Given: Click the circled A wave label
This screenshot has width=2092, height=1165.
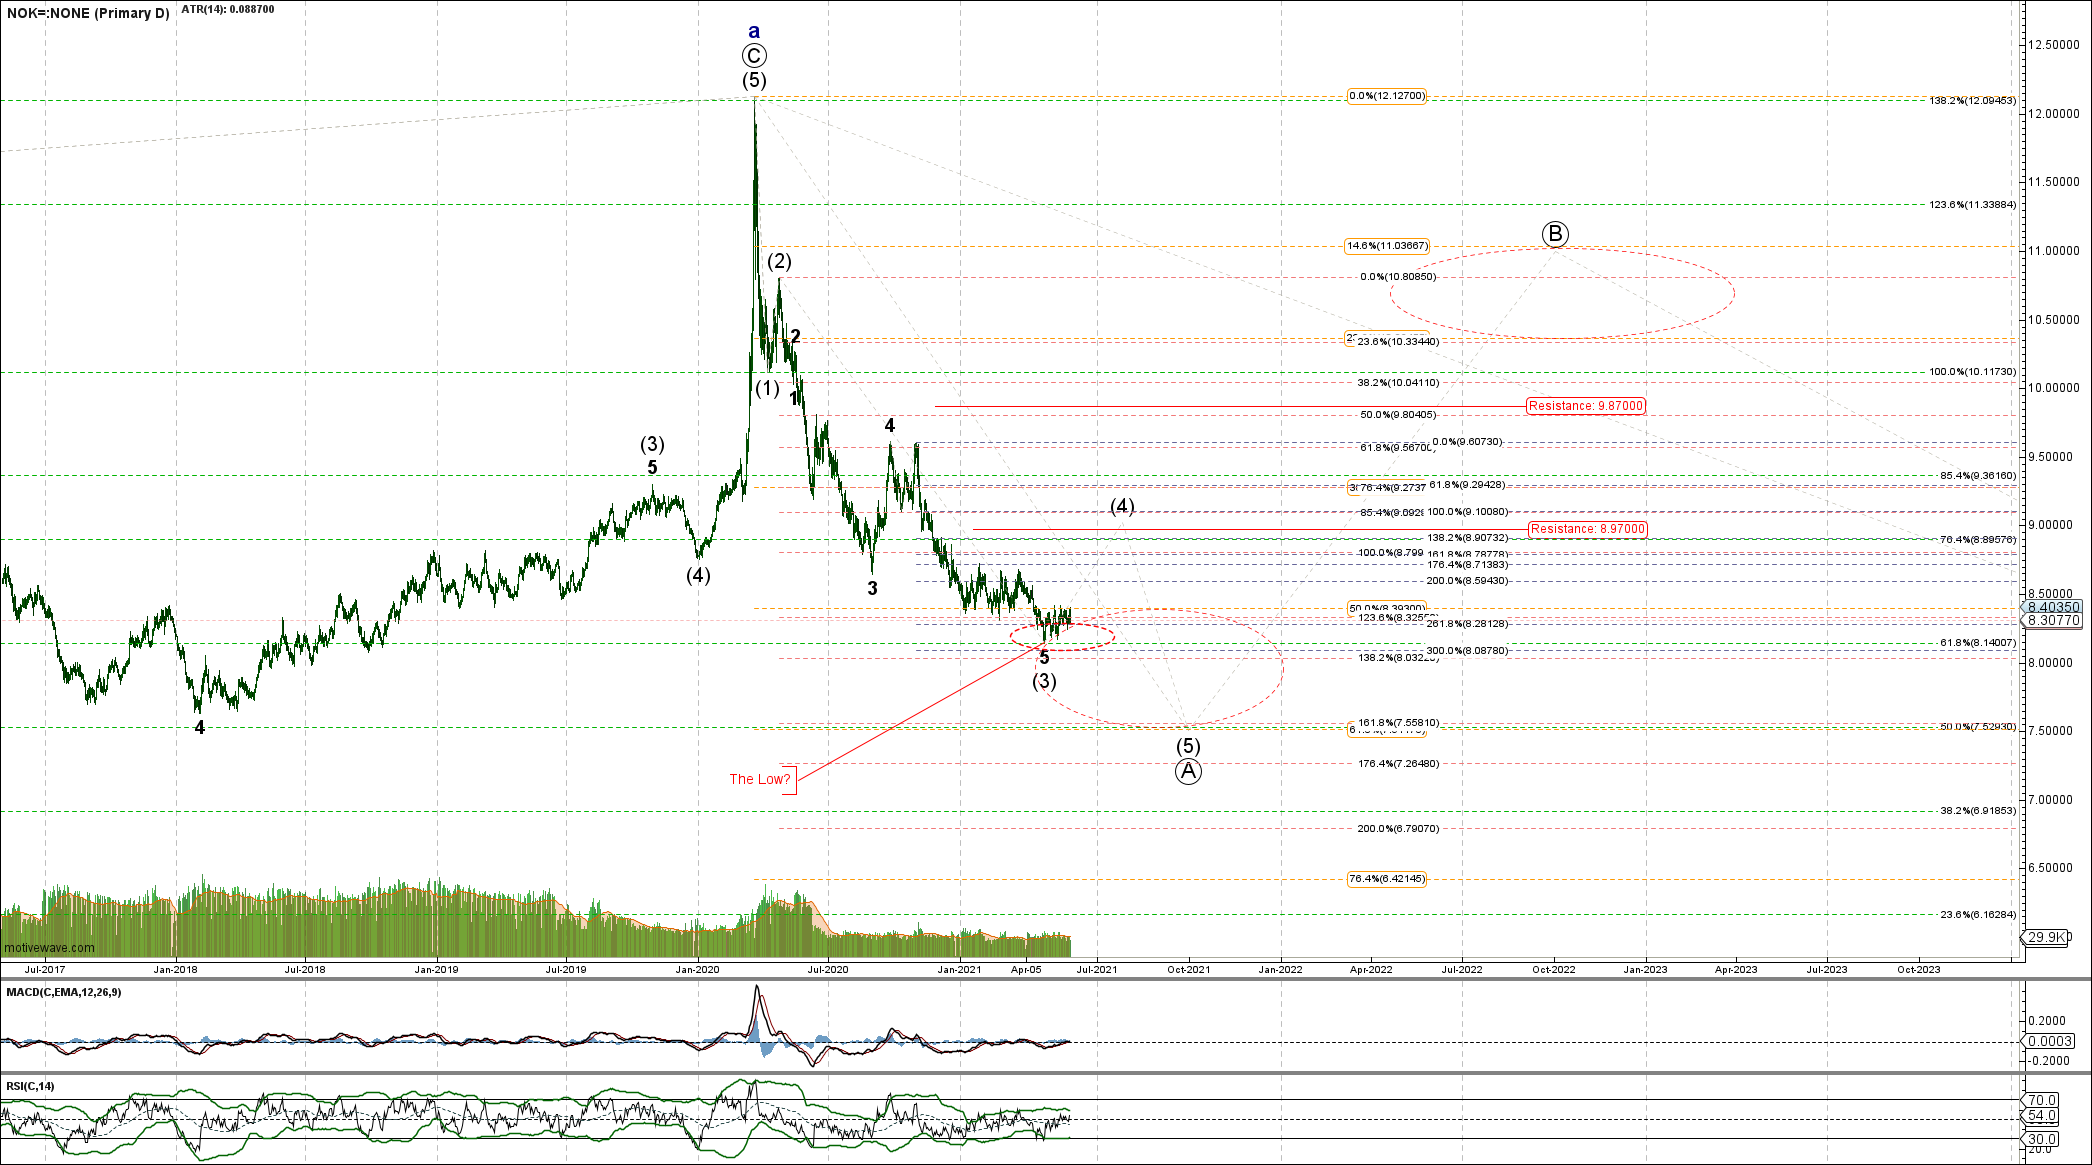Looking at the screenshot, I should point(1187,771).
